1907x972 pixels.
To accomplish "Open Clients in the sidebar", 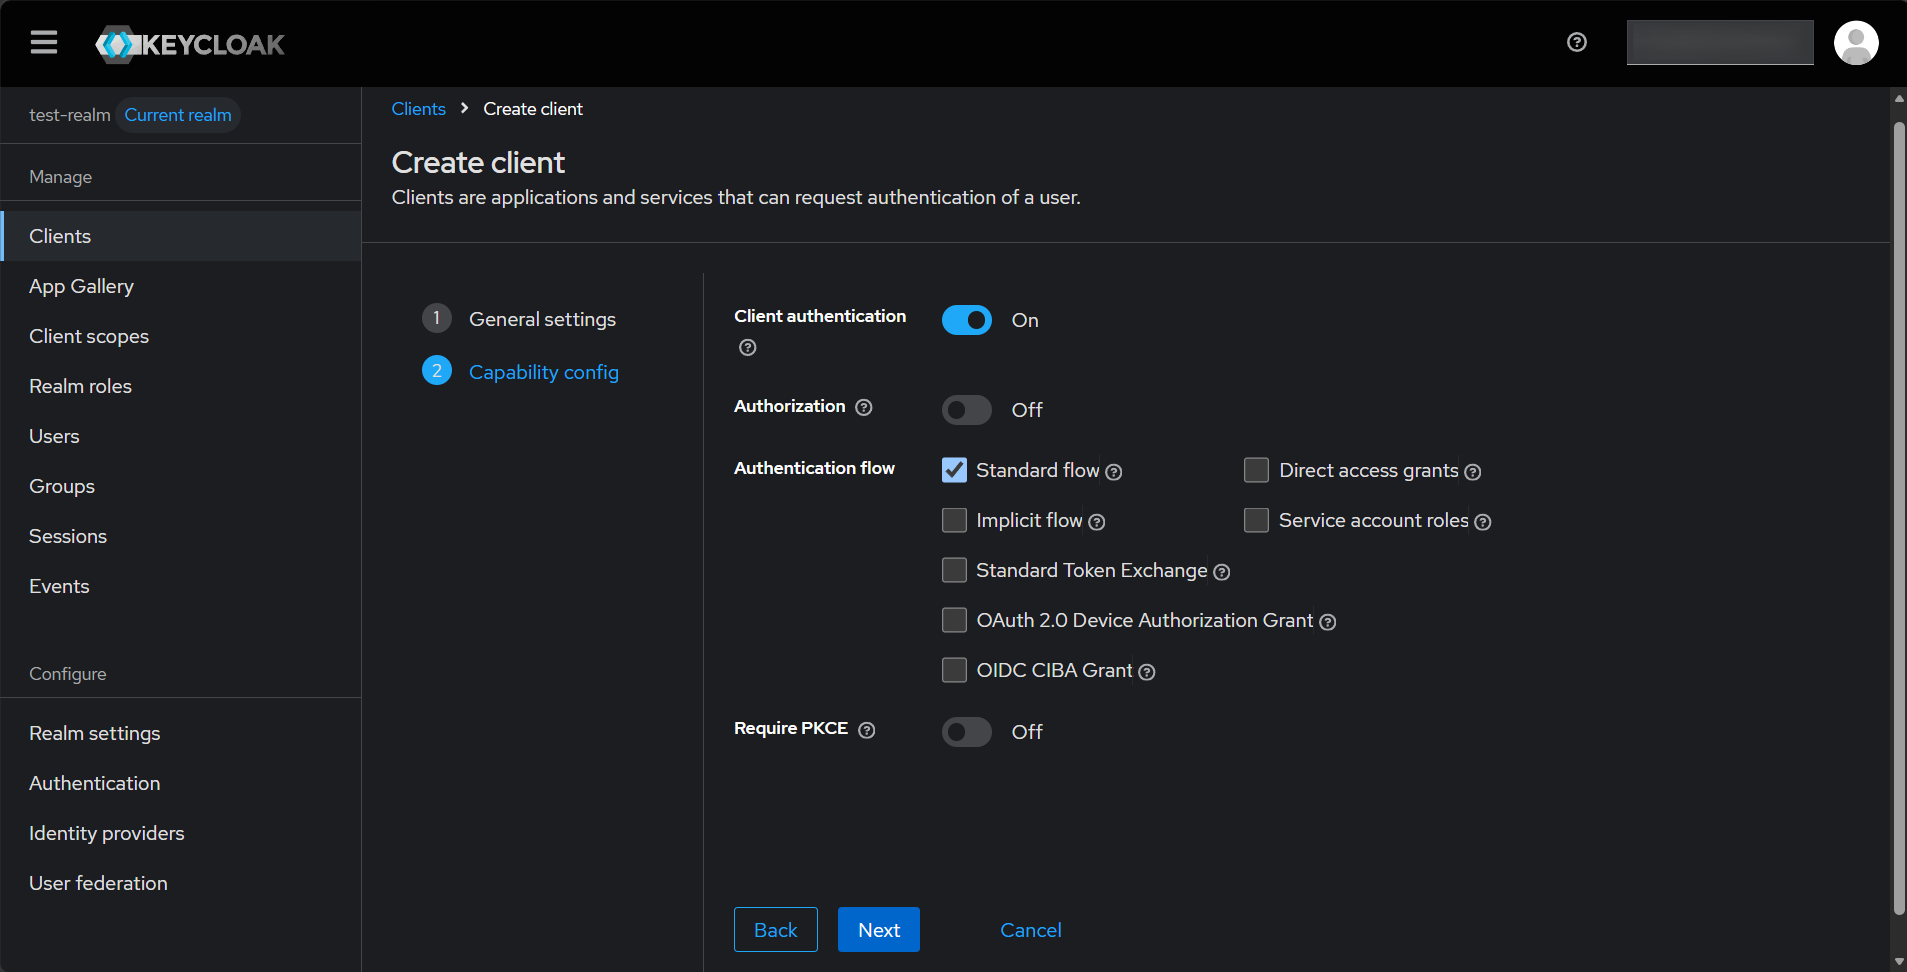I will [181, 236].
